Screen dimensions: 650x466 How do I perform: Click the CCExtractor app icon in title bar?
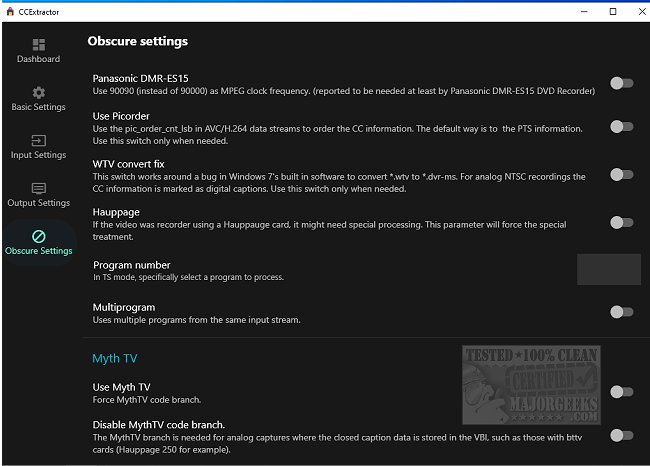click(x=10, y=12)
